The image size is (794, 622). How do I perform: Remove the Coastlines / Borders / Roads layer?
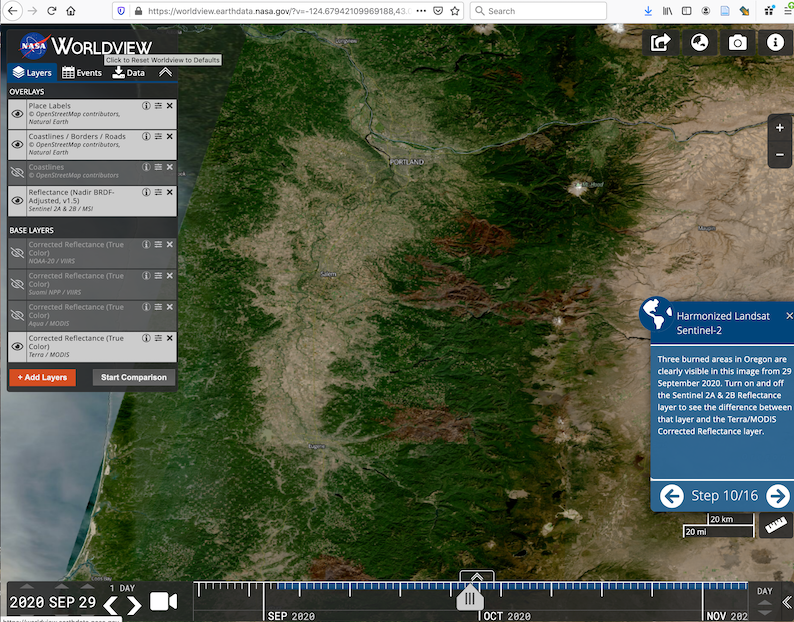170,136
